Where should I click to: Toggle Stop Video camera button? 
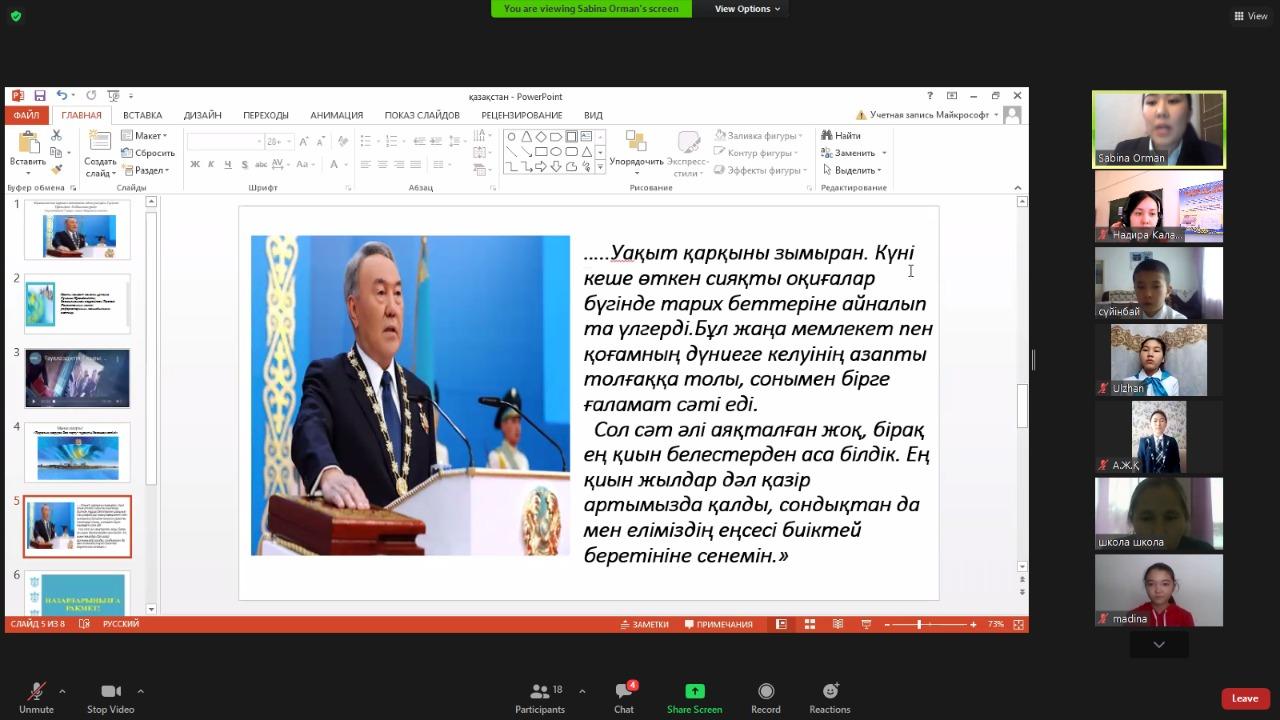[x=110, y=691]
